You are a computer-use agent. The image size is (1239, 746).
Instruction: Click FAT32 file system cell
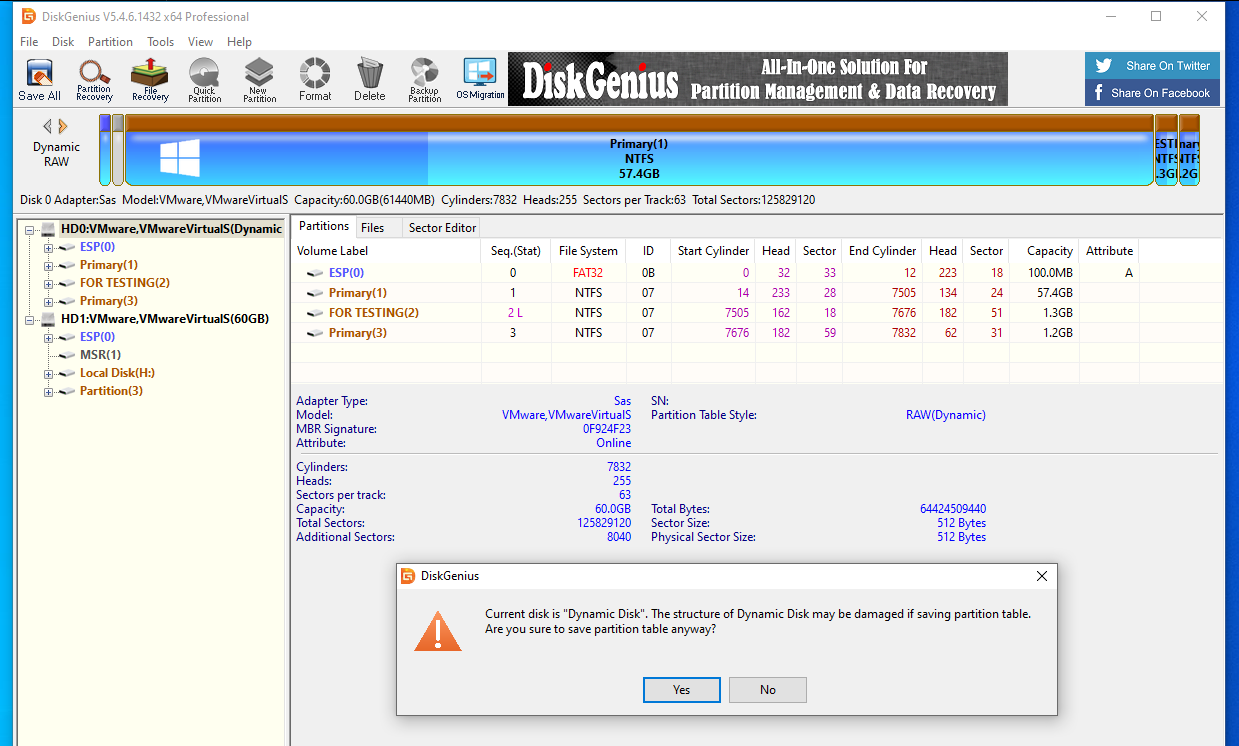pos(588,273)
